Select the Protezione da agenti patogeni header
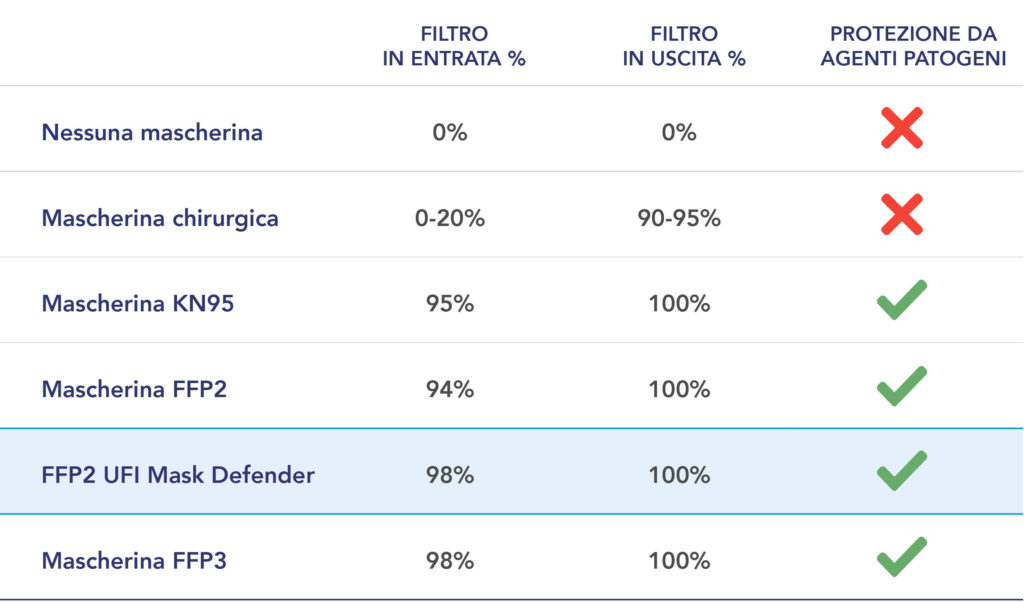The height and width of the screenshot is (602, 1024). pyautogui.click(x=913, y=46)
